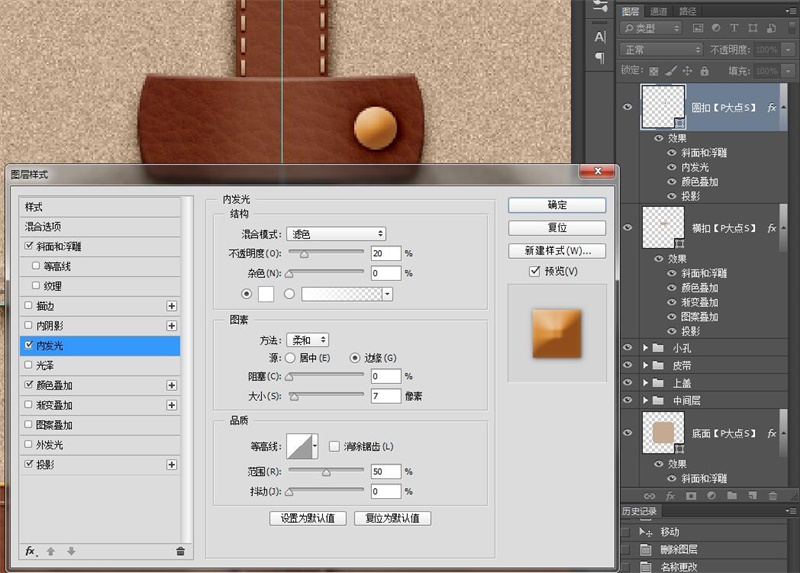Click the fx icon in Layers panel footer
This screenshot has height=573, width=800.
pyautogui.click(x=670, y=495)
